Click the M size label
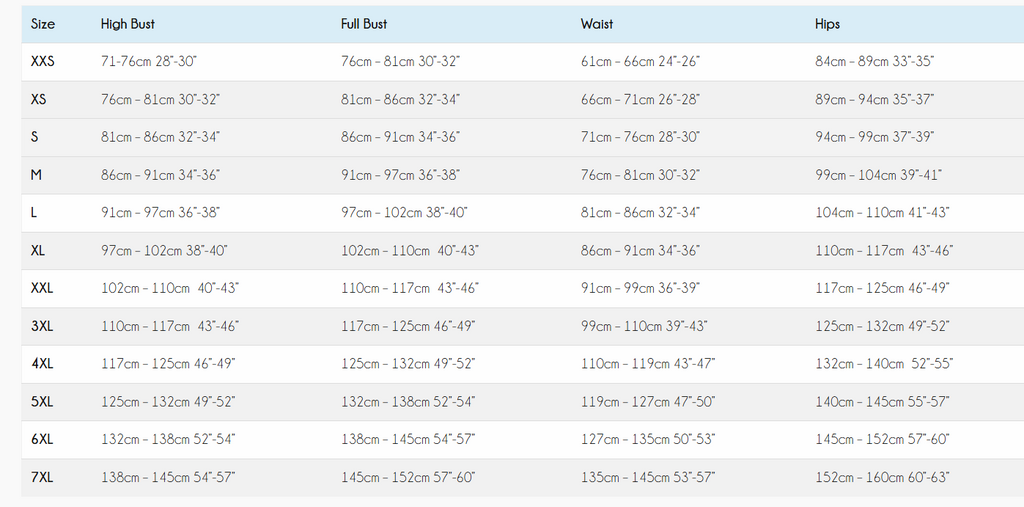 [36, 175]
